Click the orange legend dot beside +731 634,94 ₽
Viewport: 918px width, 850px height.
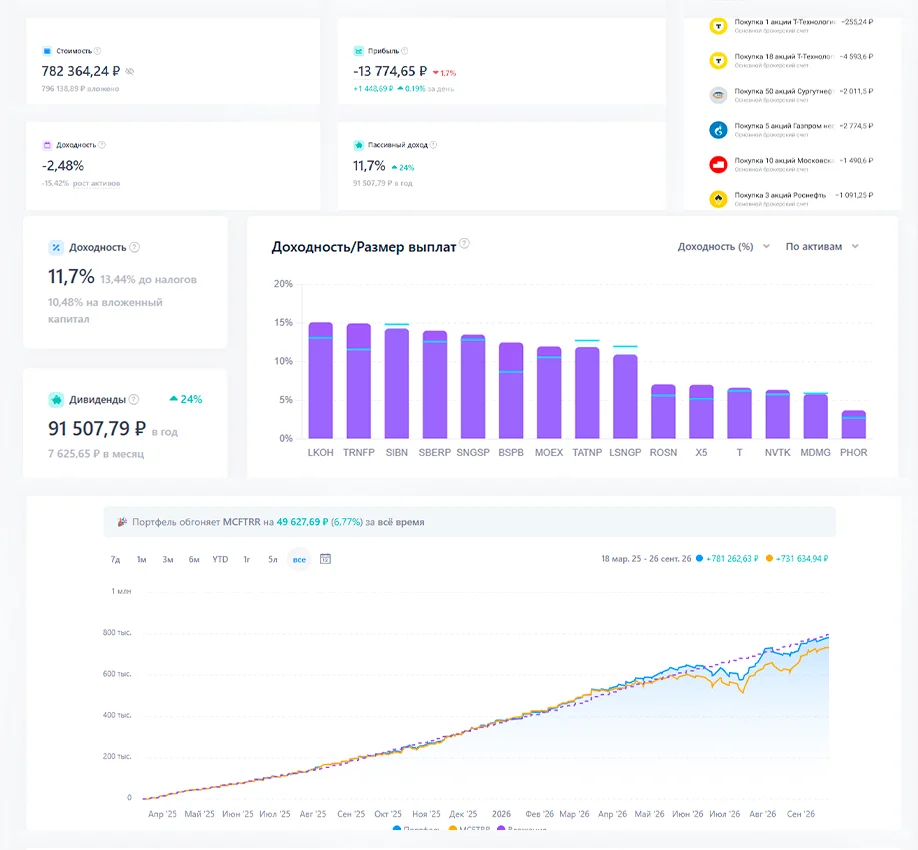click(769, 558)
